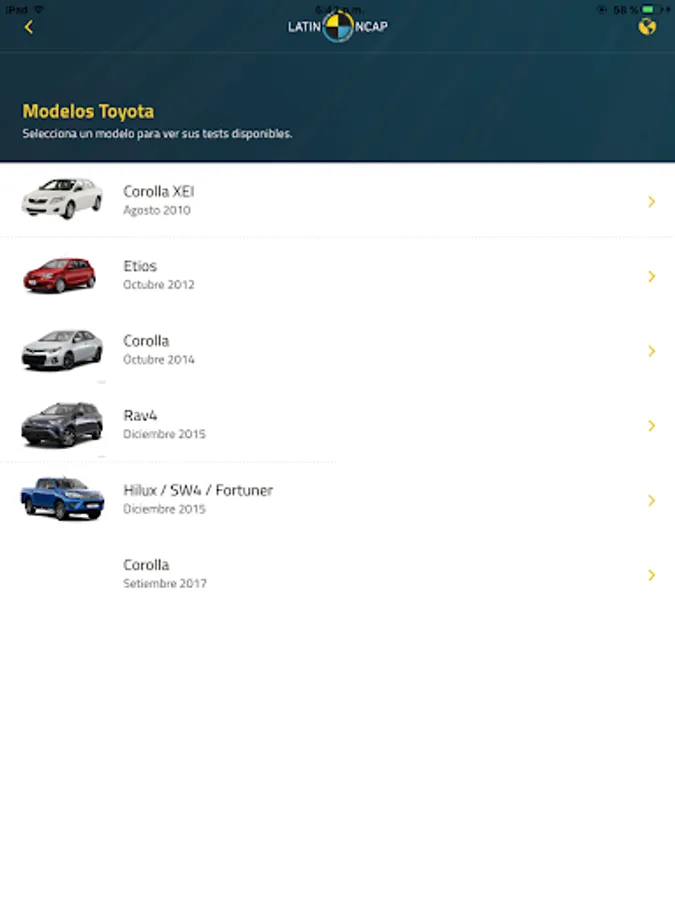Select silver Corolla 2014 car thumbnail
Viewport: 675px width, 900px height.
click(62, 349)
